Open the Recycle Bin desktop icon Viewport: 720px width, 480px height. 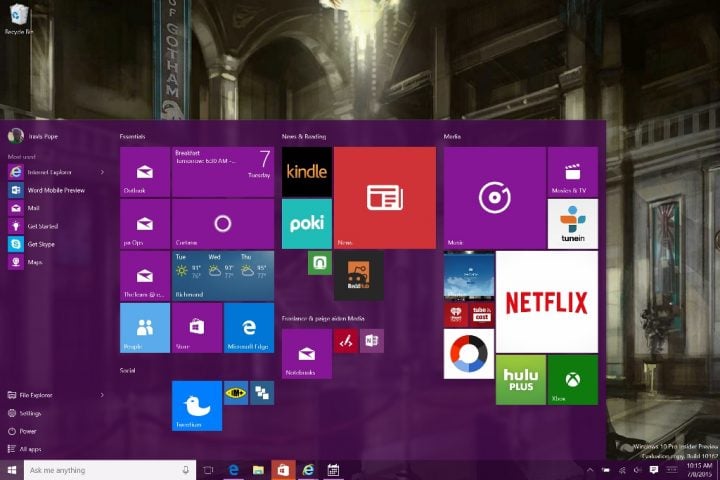(19, 18)
